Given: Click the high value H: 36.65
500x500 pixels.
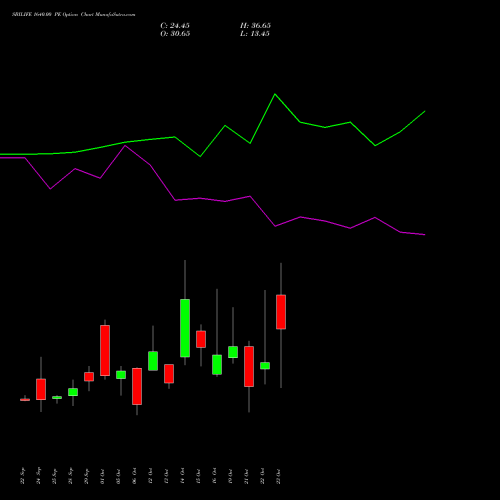Looking at the screenshot, I should [x=255, y=26].
